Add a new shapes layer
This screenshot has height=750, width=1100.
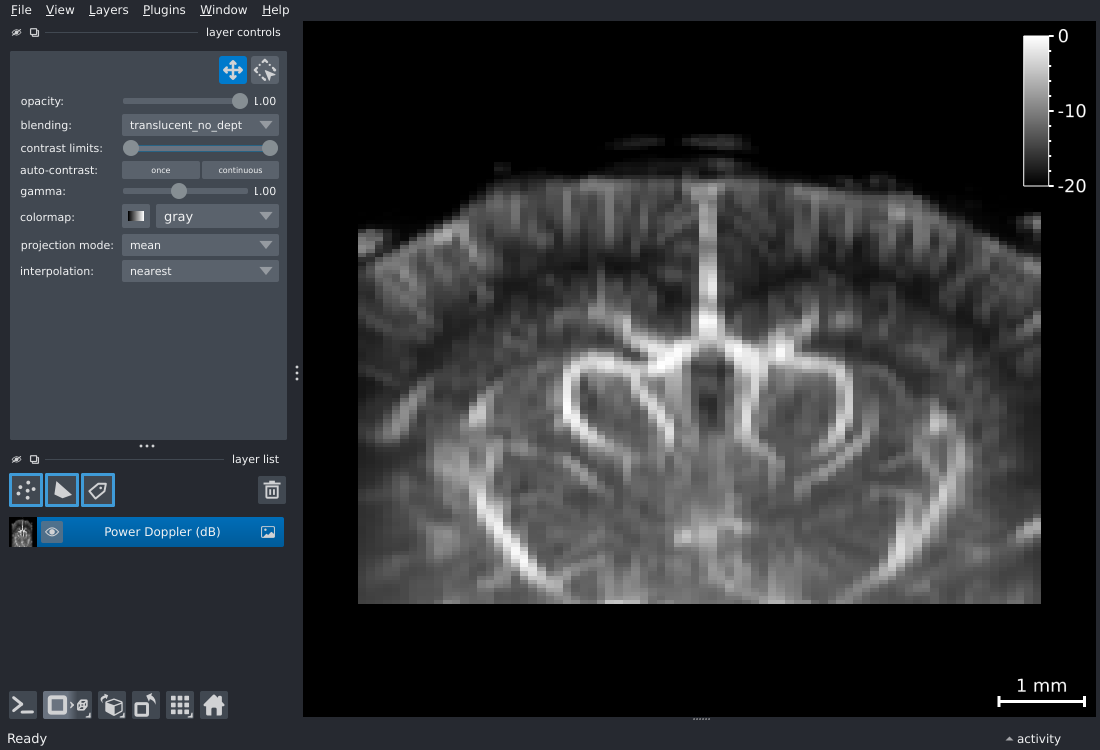point(62,490)
